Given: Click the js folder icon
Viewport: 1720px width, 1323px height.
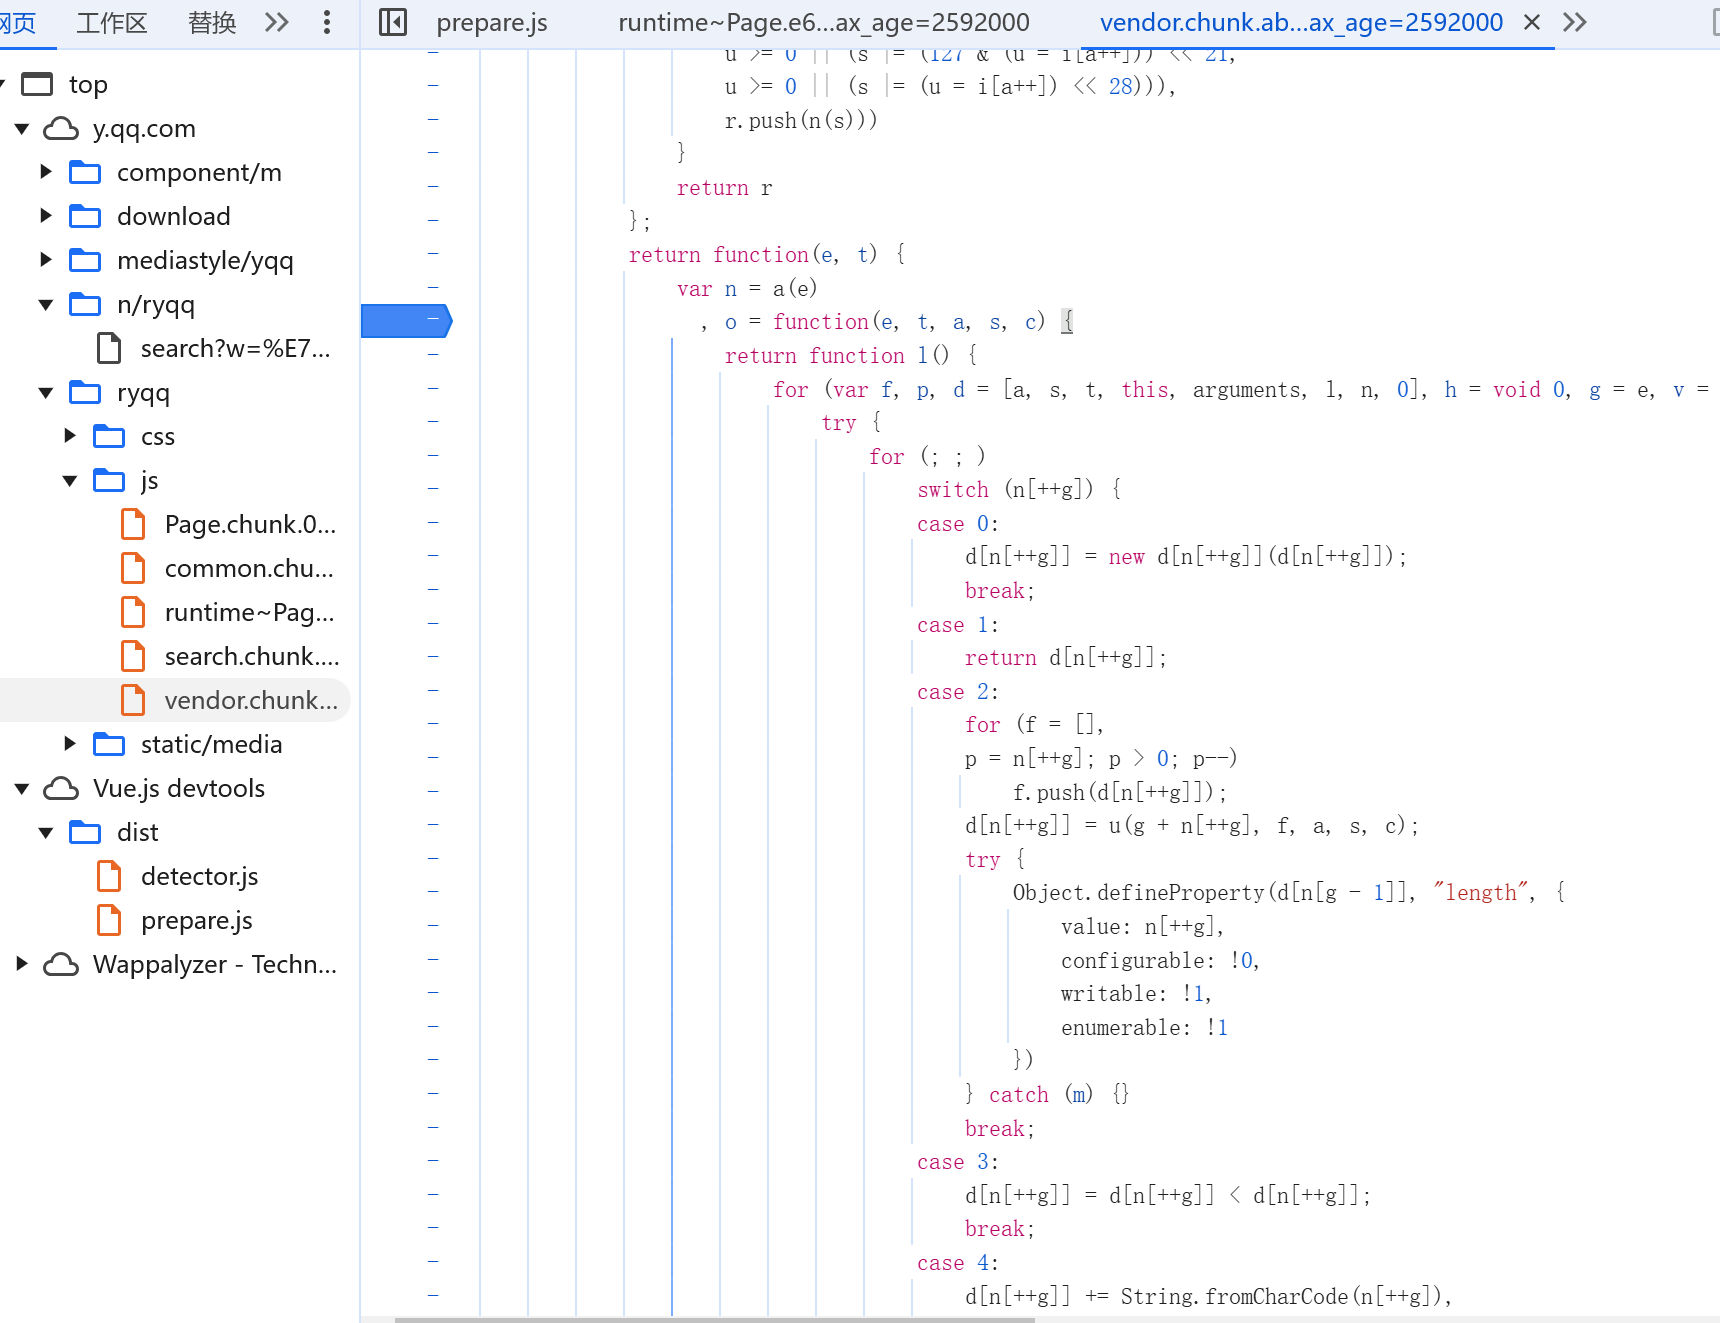Looking at the screenshot, I should pos(109,480).
